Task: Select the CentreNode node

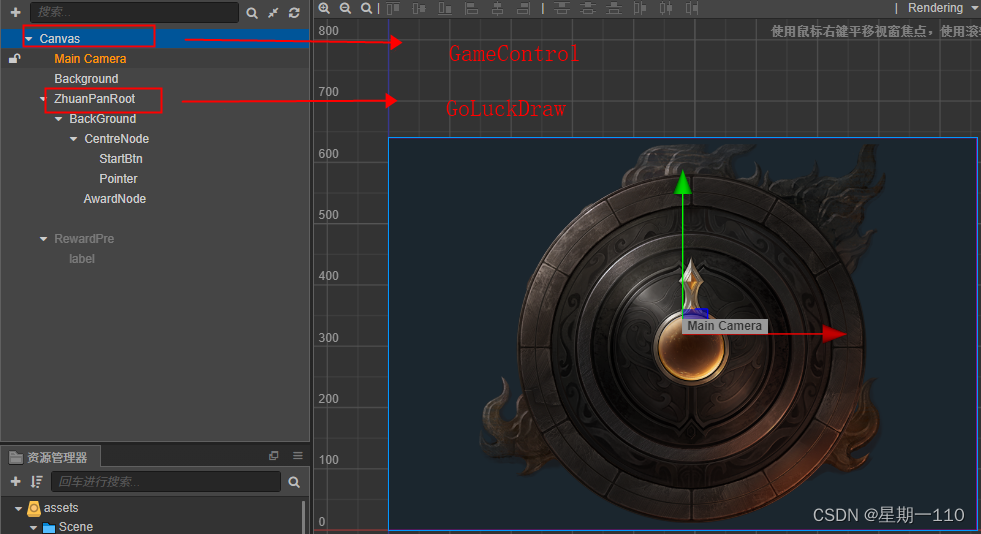Action: [117, 139]
